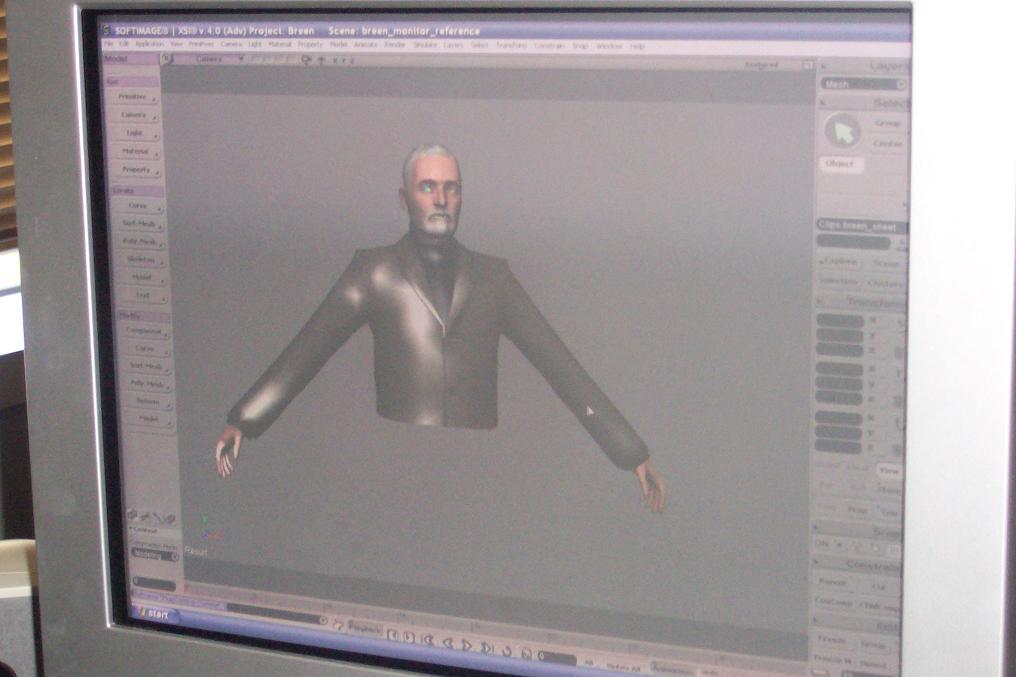Play the animation backward

coord(448,643)
